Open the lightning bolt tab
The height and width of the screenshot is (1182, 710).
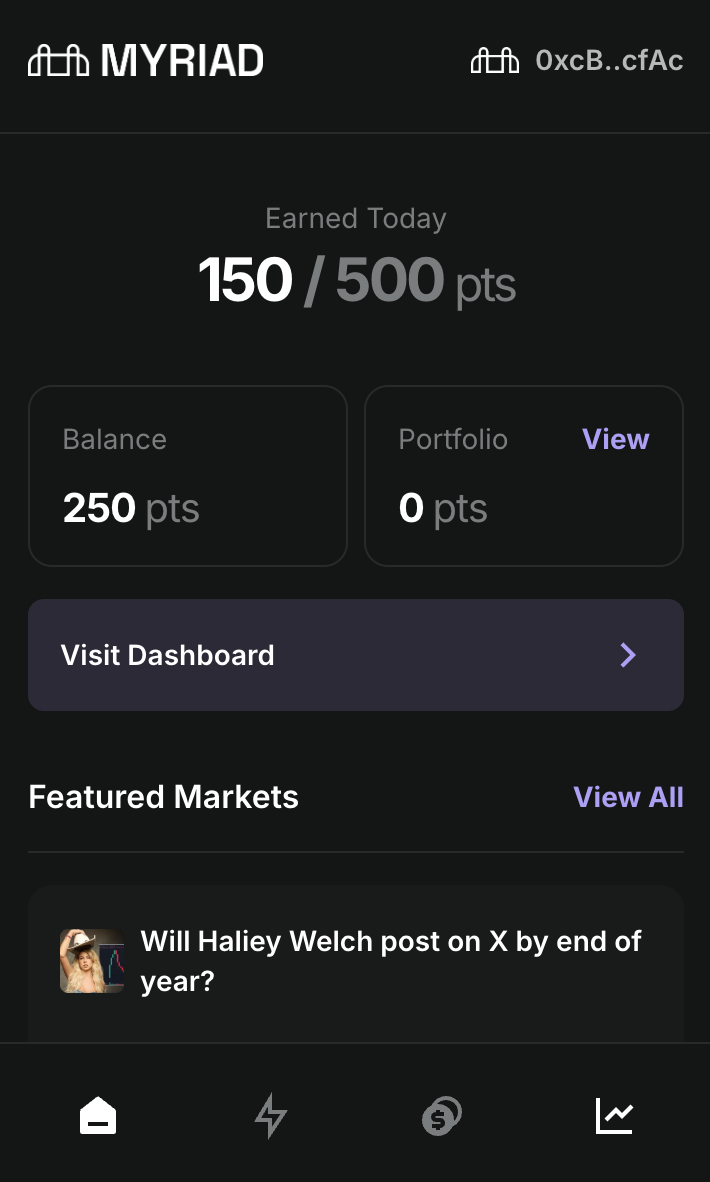pyautogui.click(x=270, y=1115)
